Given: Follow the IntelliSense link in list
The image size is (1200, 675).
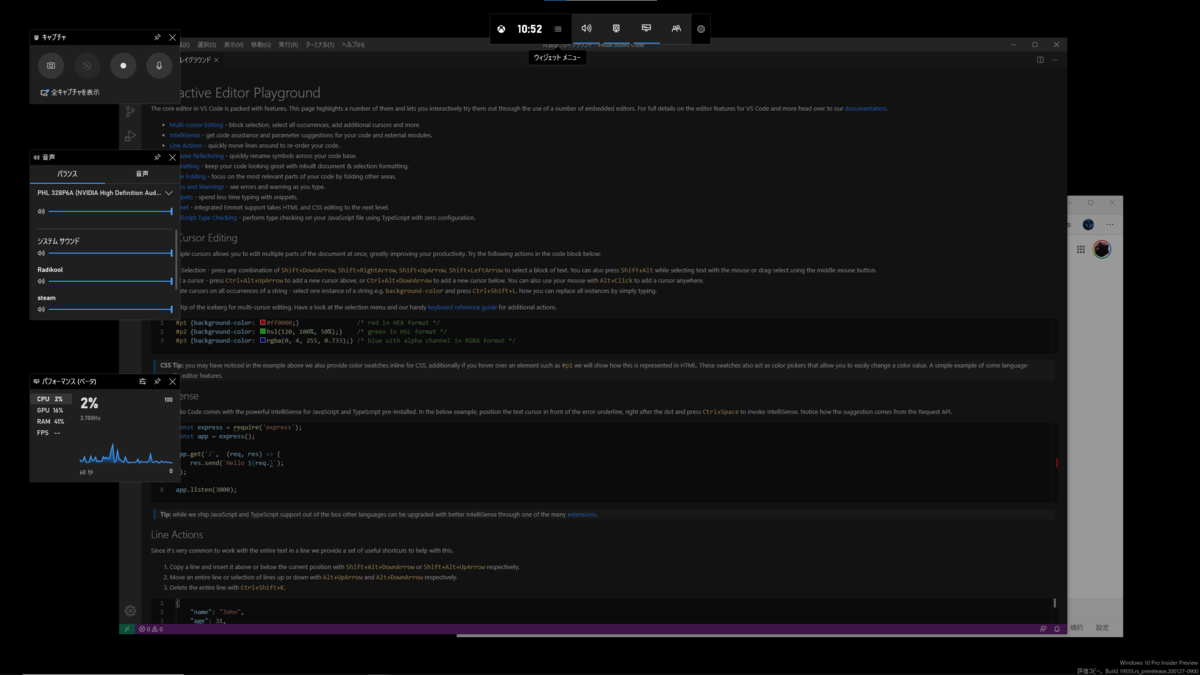Looking at the screenshot, I should (185, 135).
